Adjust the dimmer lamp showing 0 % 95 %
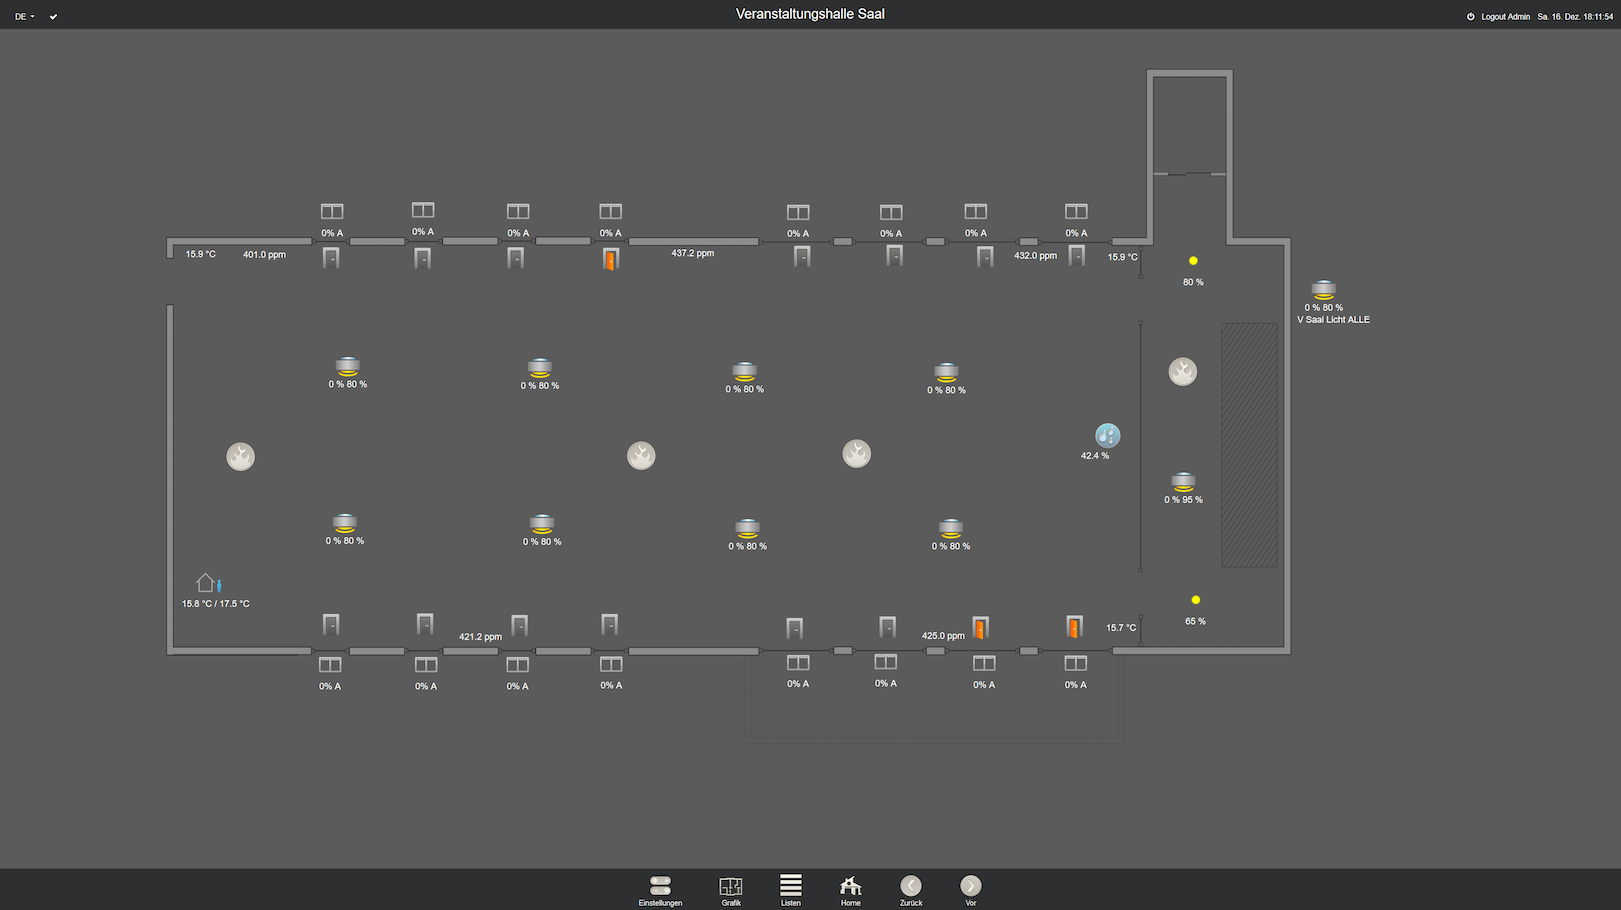This screenshot has height=910, width=1621. click(1183, 478)
